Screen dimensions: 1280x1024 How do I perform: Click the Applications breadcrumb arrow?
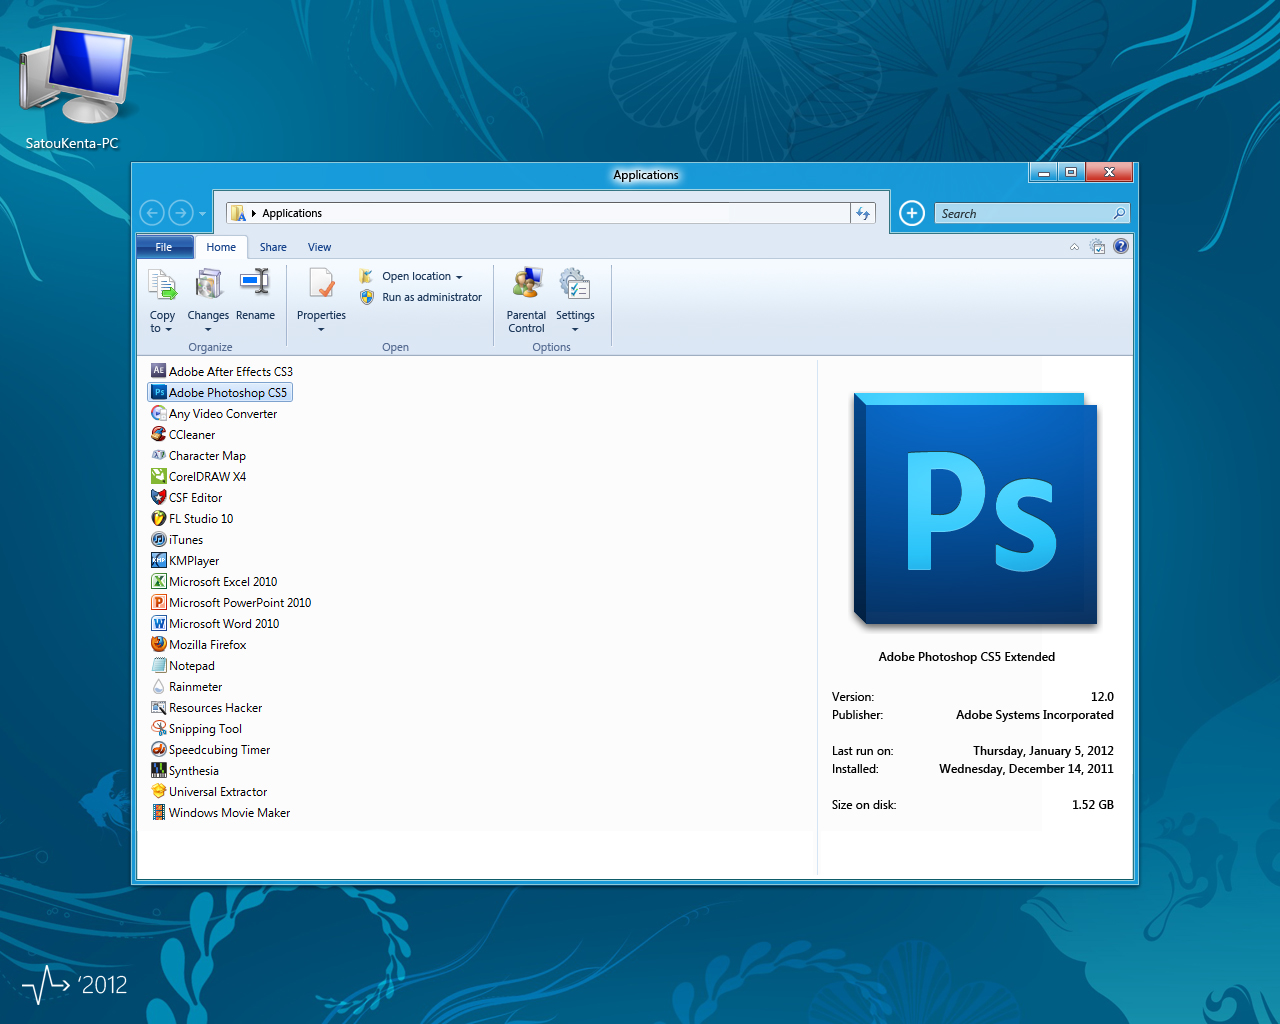point(254,213)
